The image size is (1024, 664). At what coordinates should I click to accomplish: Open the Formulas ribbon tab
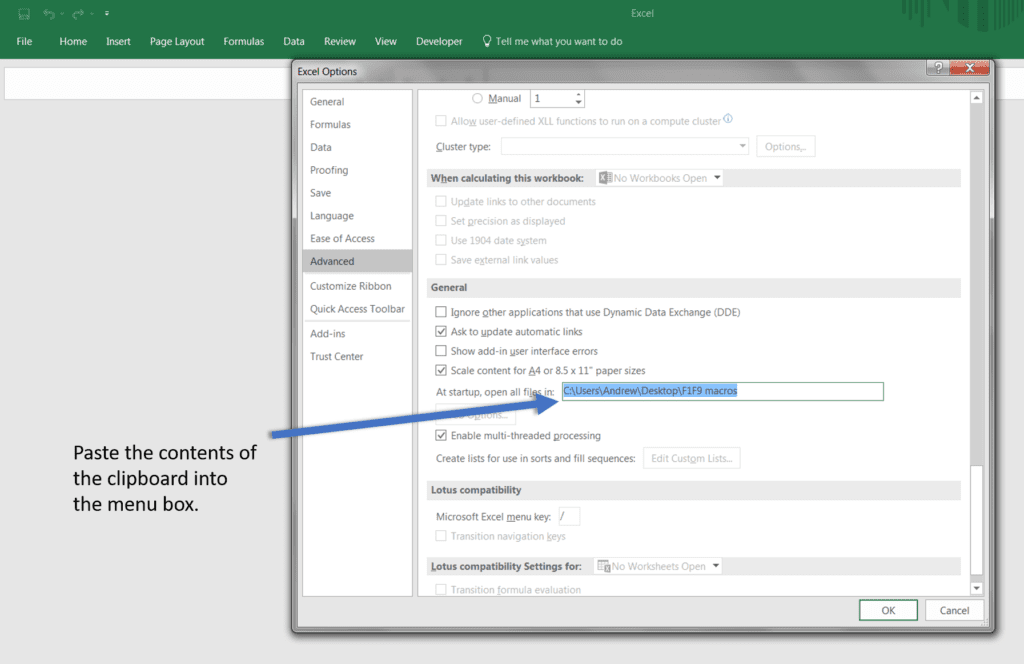tap(244, 41)
